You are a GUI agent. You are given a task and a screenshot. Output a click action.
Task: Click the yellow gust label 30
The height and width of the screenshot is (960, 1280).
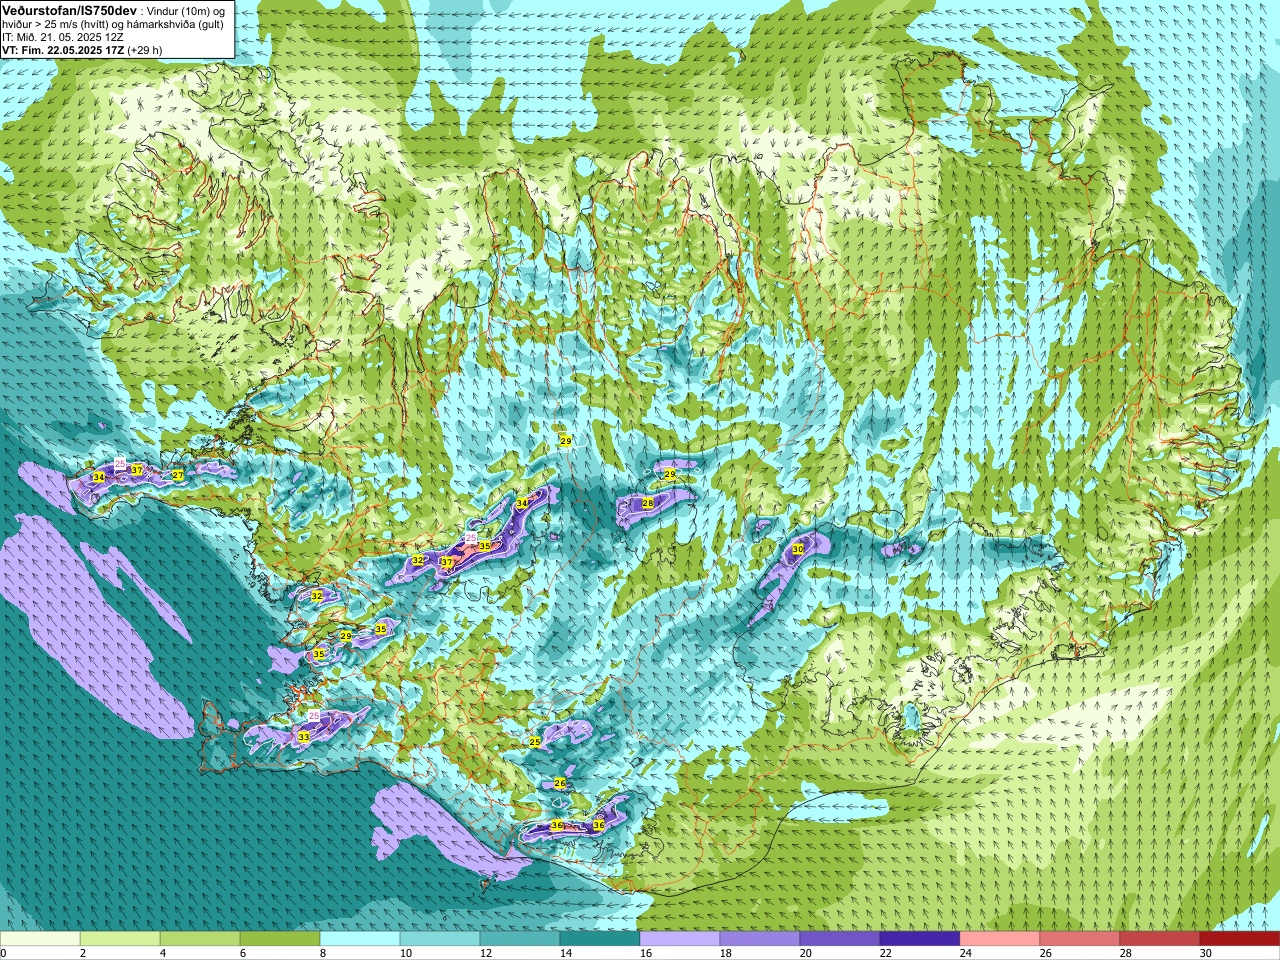coord(798,549)
